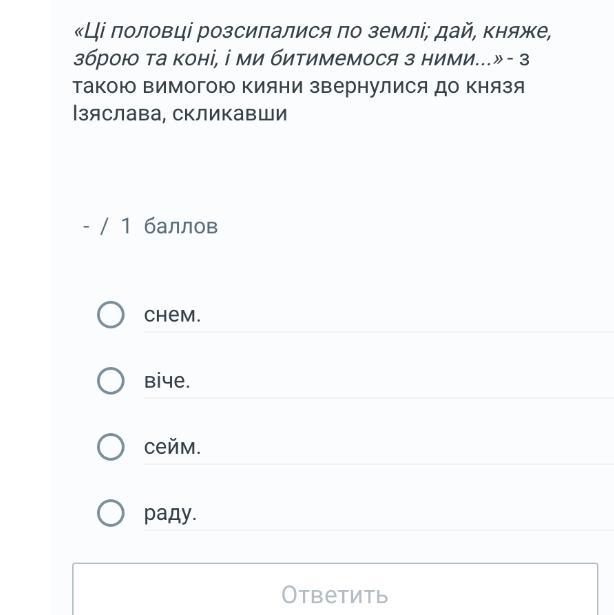Mark the "сейм." radio option
This screenshot has width=614, height=615.
click(x=111, y=447)
